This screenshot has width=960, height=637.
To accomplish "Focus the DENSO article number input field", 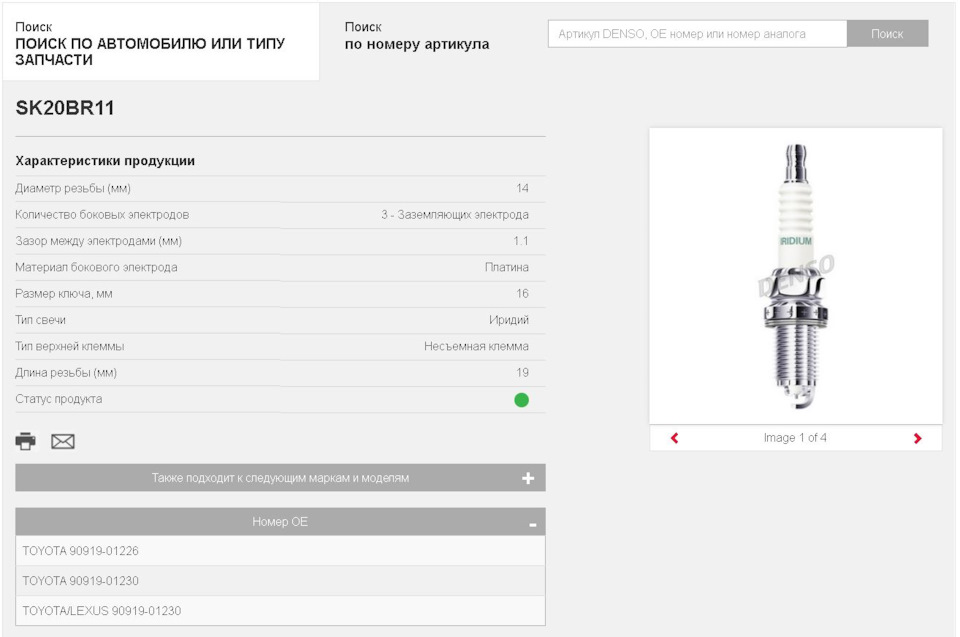I will 697,34.
